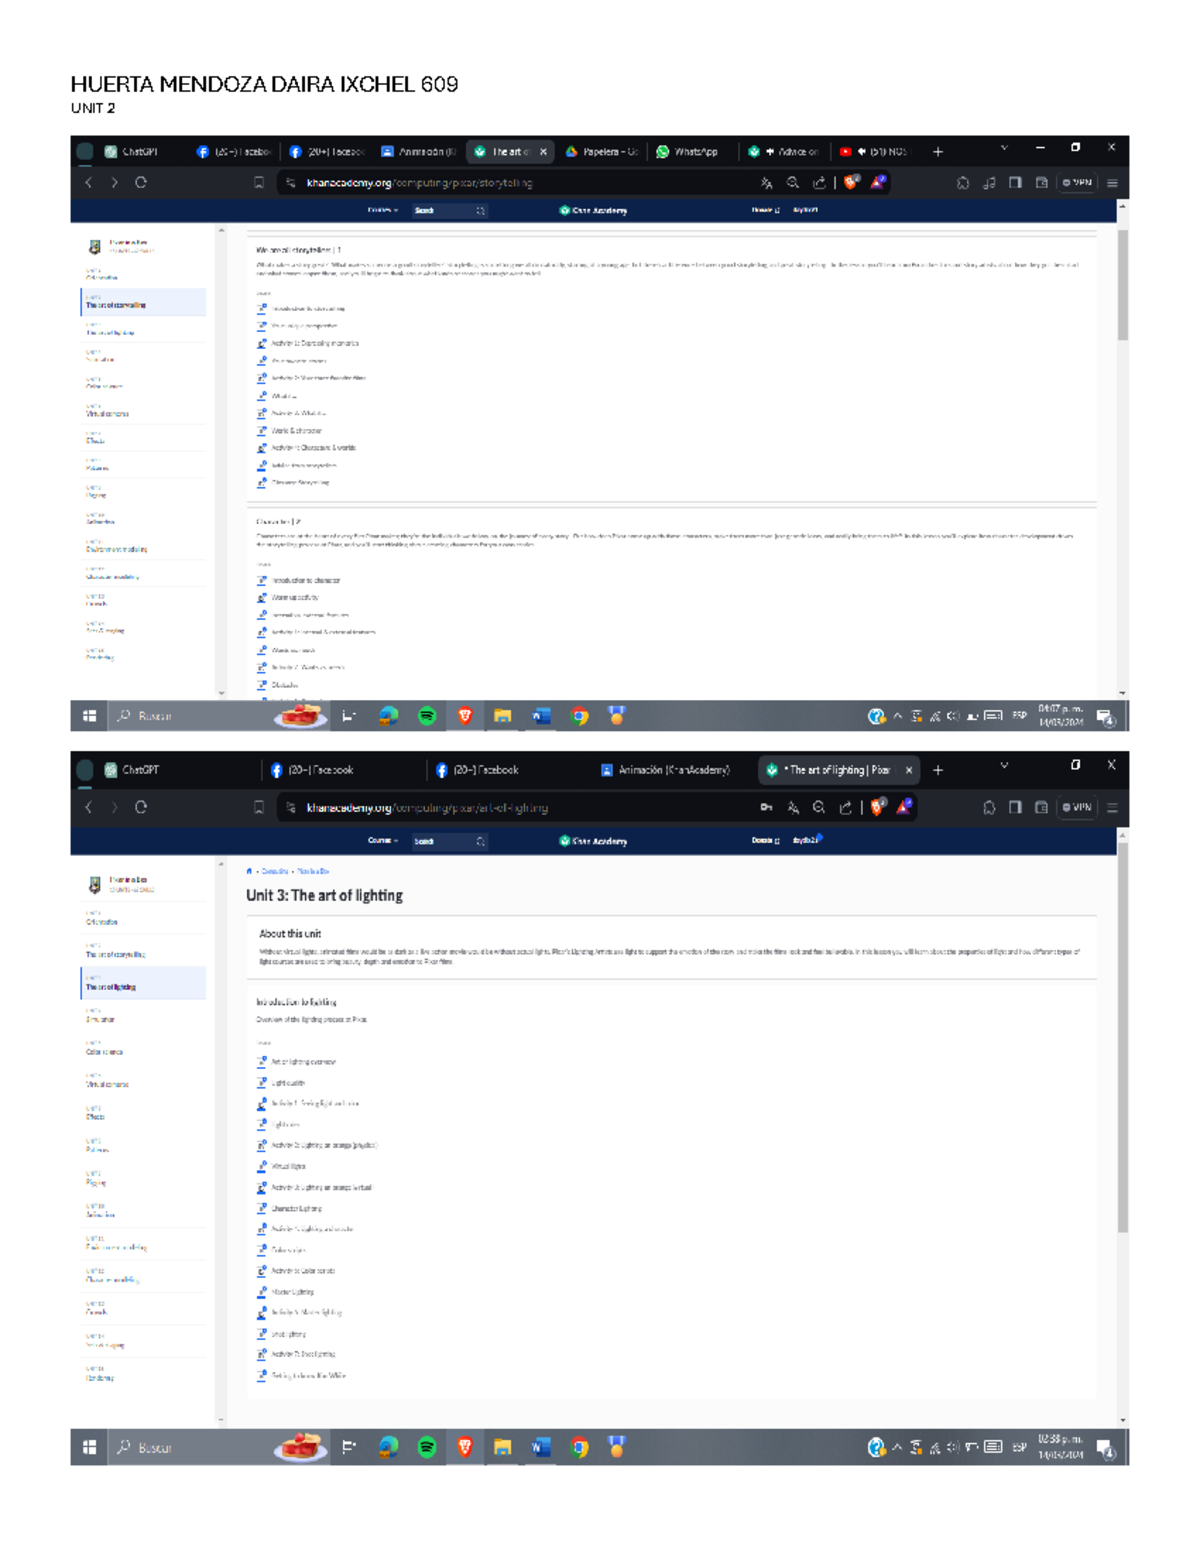Open WhatsApp tab in the upper browser window

pos(688,152)
